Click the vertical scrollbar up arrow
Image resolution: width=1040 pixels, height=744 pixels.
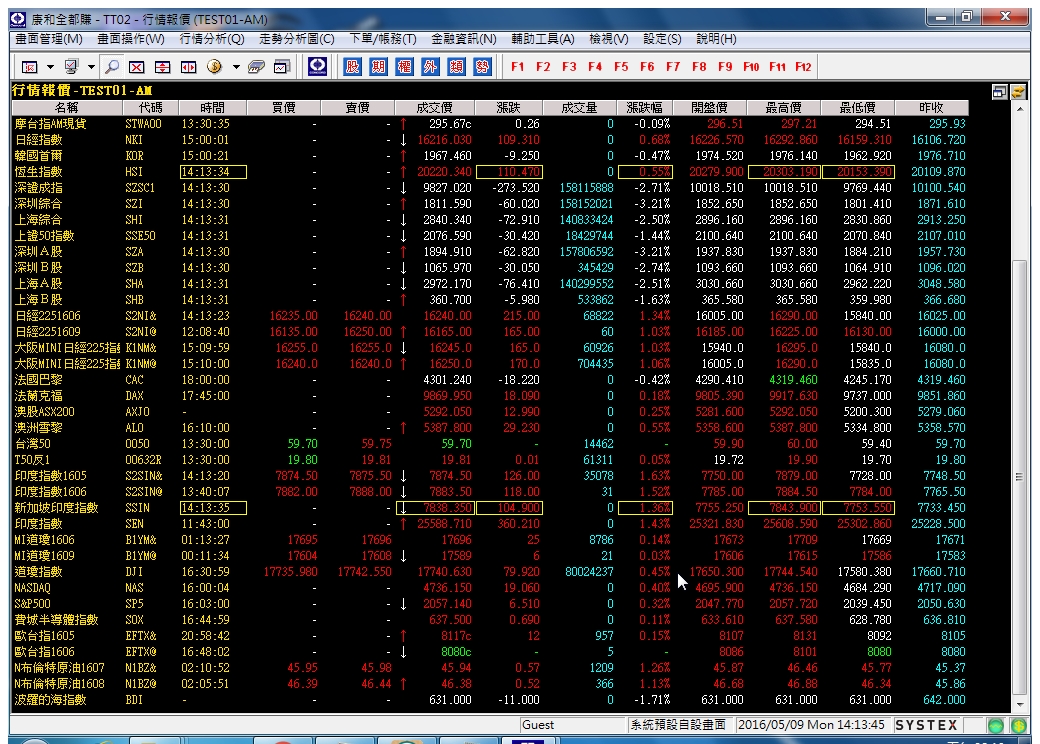coord(1020,109)
